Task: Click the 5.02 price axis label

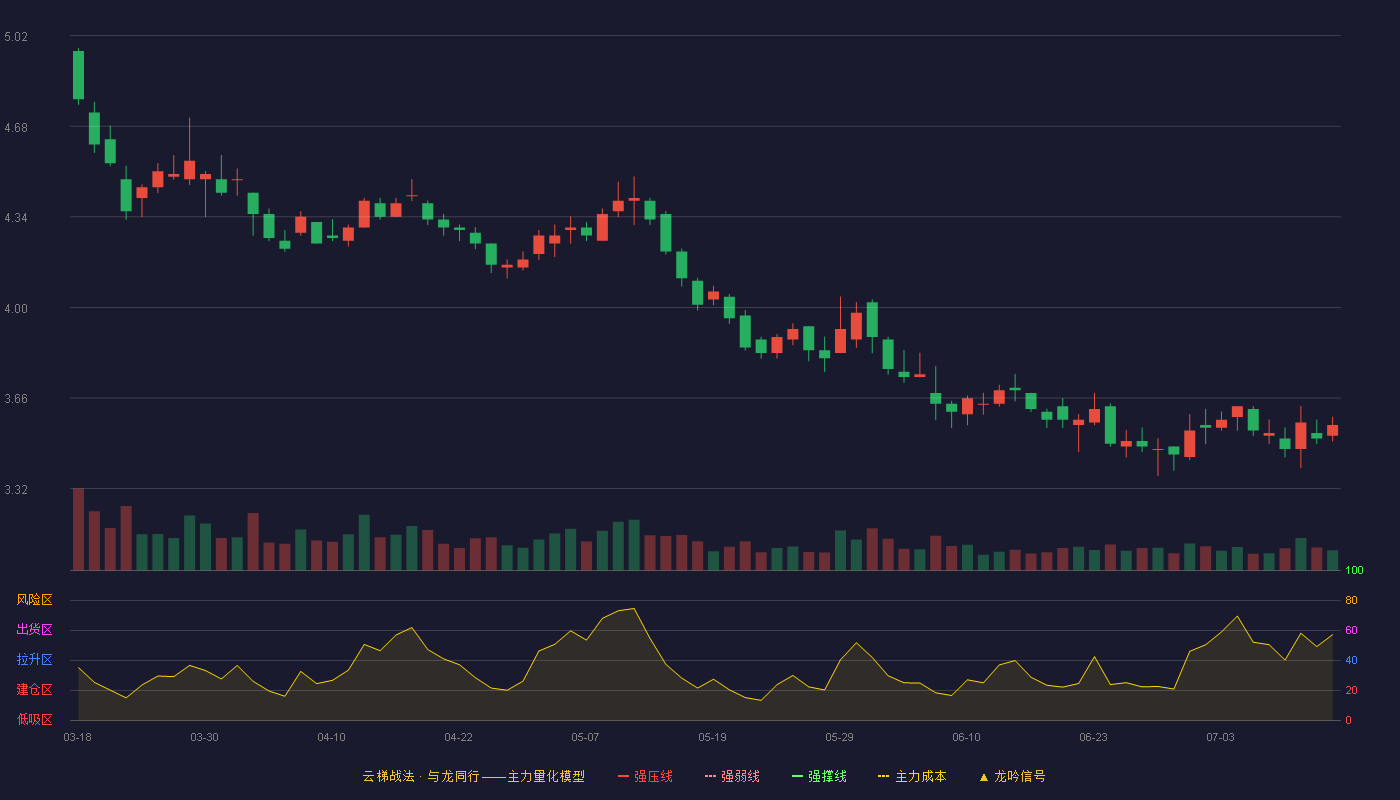Action: coord(16,37)
